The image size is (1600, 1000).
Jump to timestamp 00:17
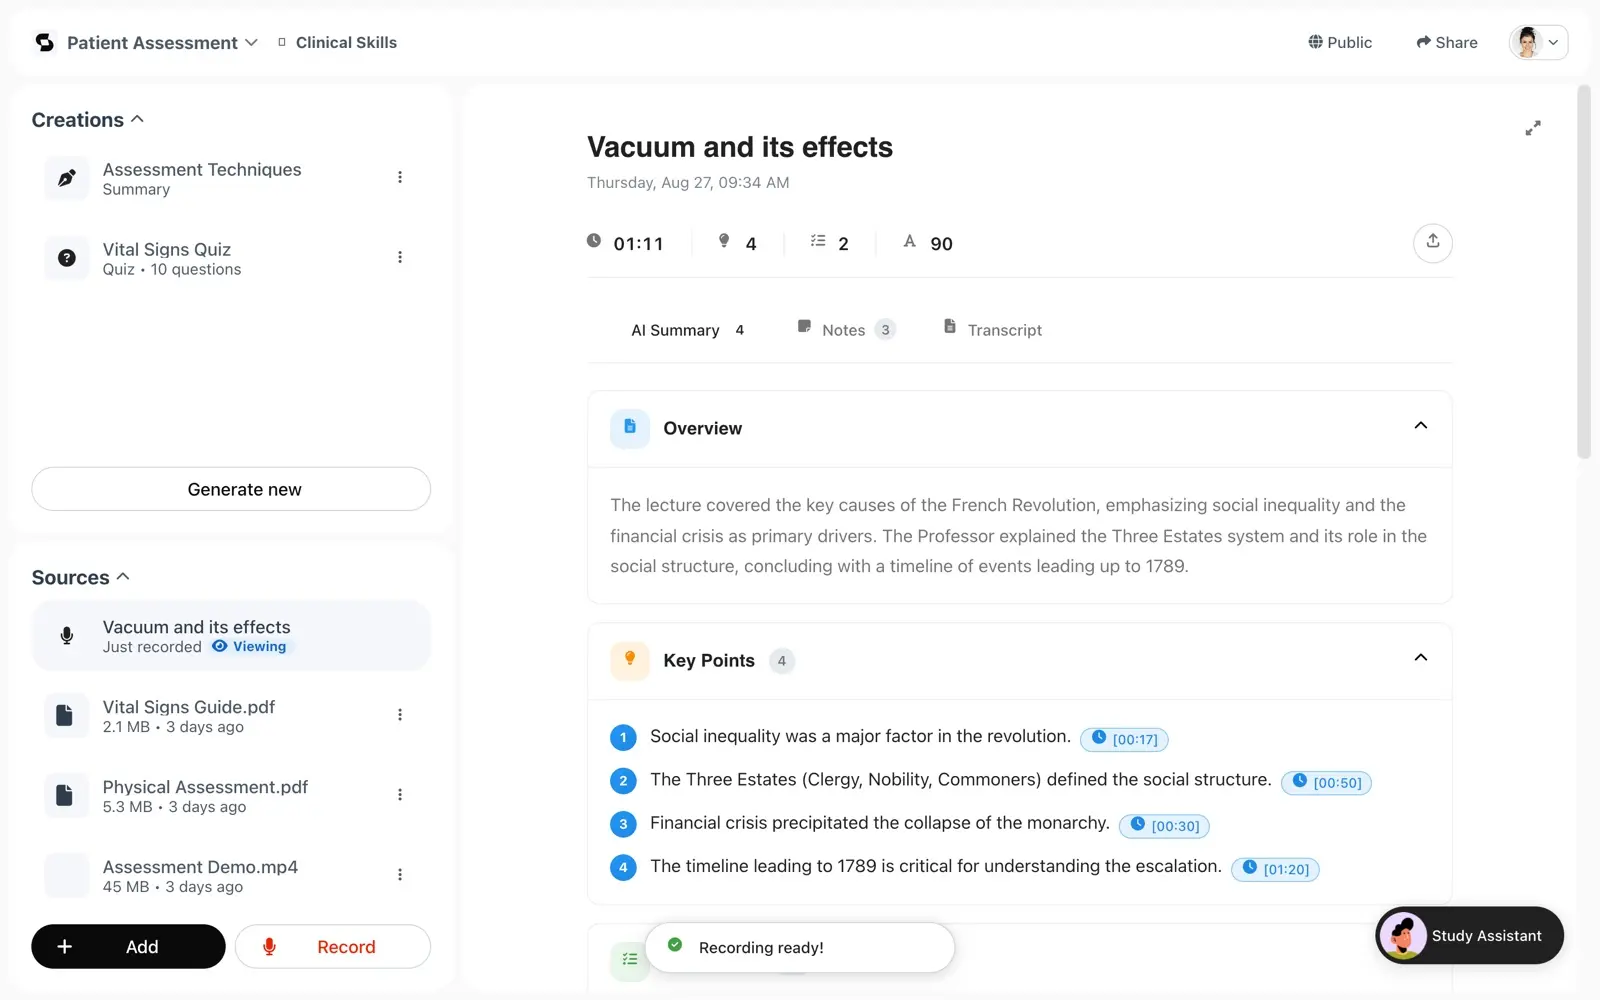click(1124, 739)
